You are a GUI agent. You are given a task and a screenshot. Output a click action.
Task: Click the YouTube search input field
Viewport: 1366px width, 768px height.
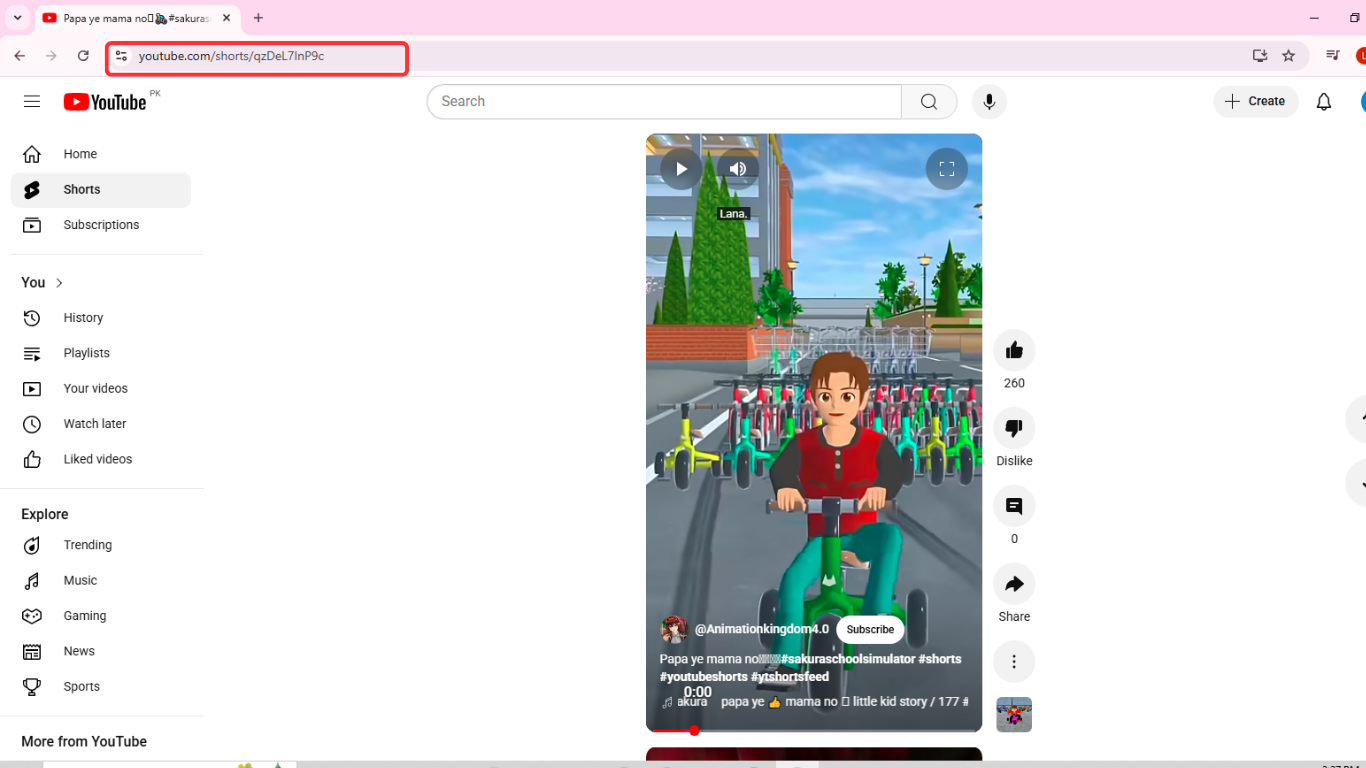coord(664,101)
